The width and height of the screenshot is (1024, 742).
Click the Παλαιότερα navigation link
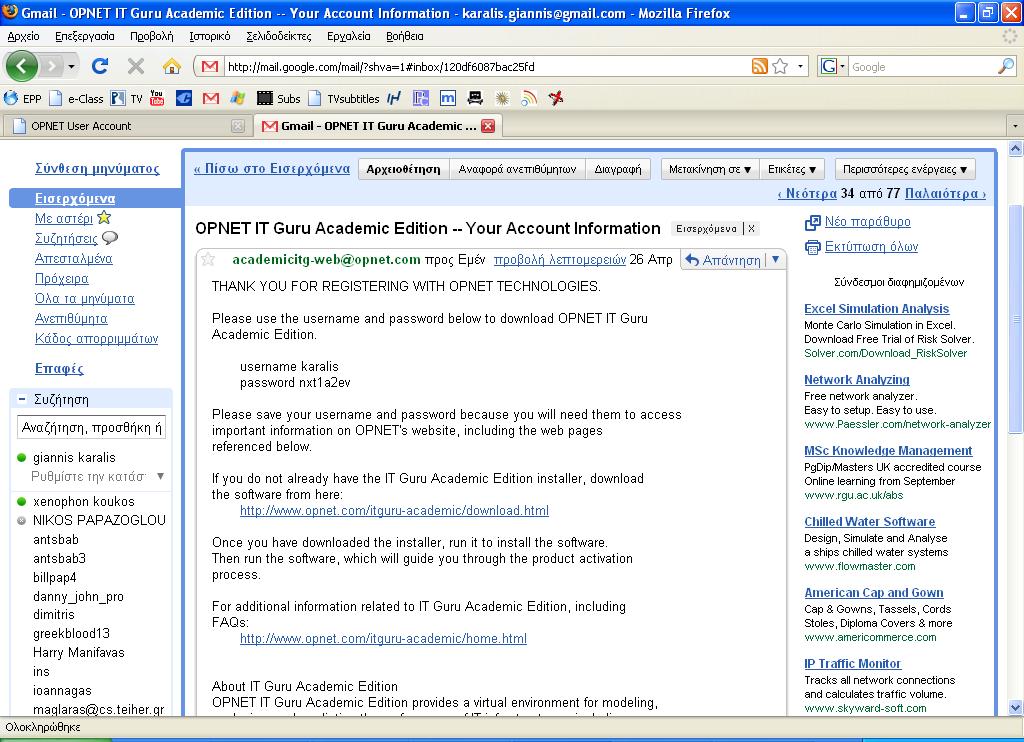coord(945,193)
